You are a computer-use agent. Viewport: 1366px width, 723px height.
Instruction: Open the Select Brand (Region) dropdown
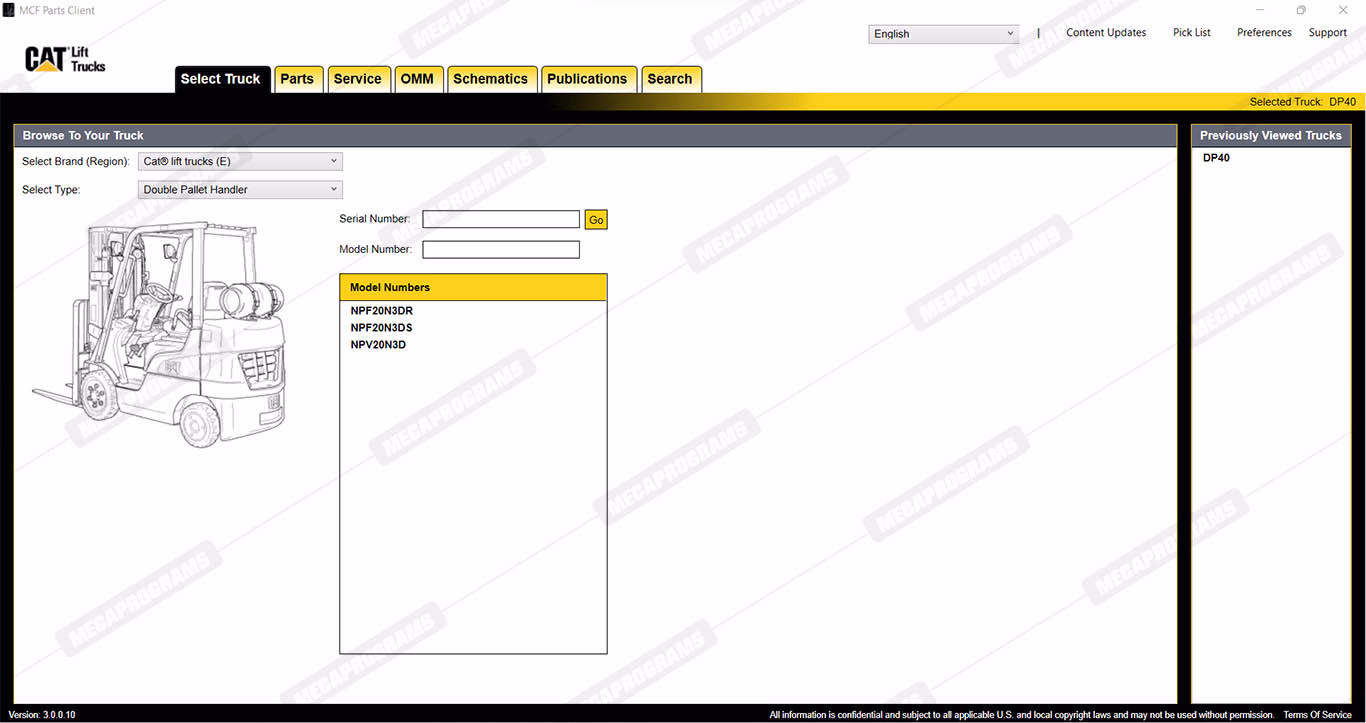pyautogui.click(x=239, y=161)
